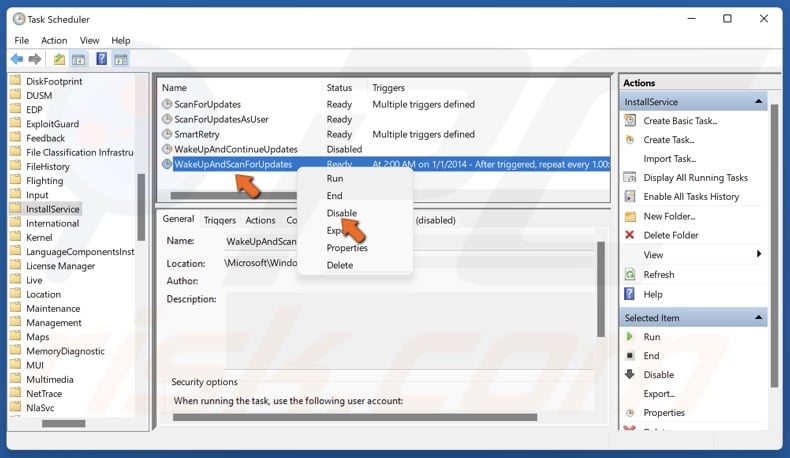Click the Create Task icon
Image resolution: width=790 pixels, height=458 pixels.
tap(630, 140)
